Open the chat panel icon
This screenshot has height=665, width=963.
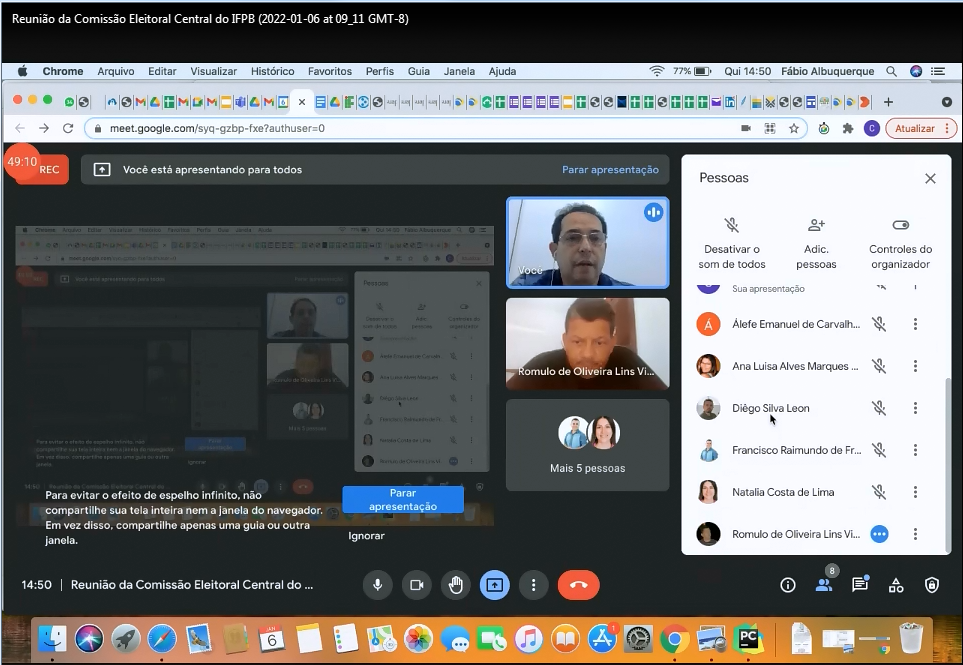click(x=859, y=585)
